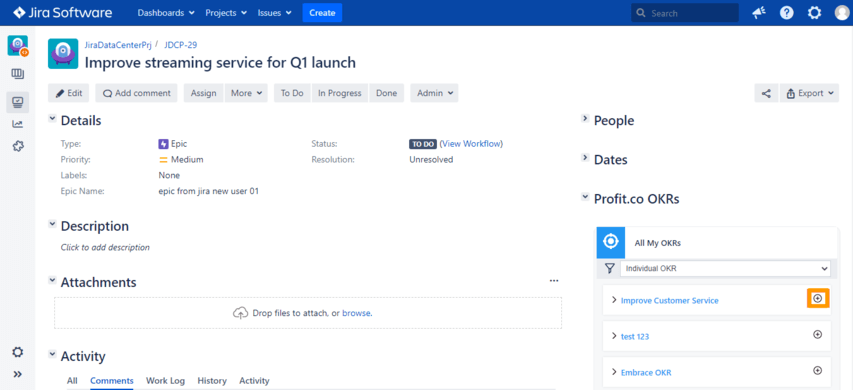Click the plus icon for Improve Customer Service
This screenshot has width=853, height=390.
[817, 299]
